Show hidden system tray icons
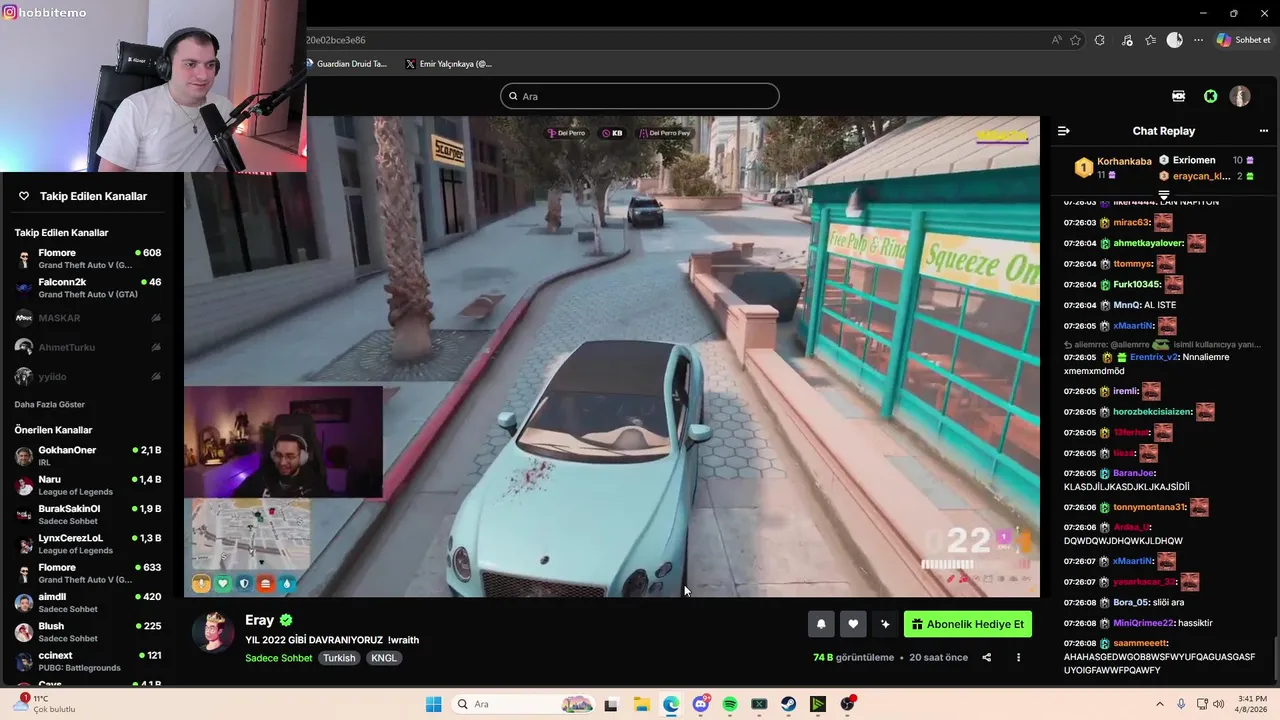 point(1160,704)
